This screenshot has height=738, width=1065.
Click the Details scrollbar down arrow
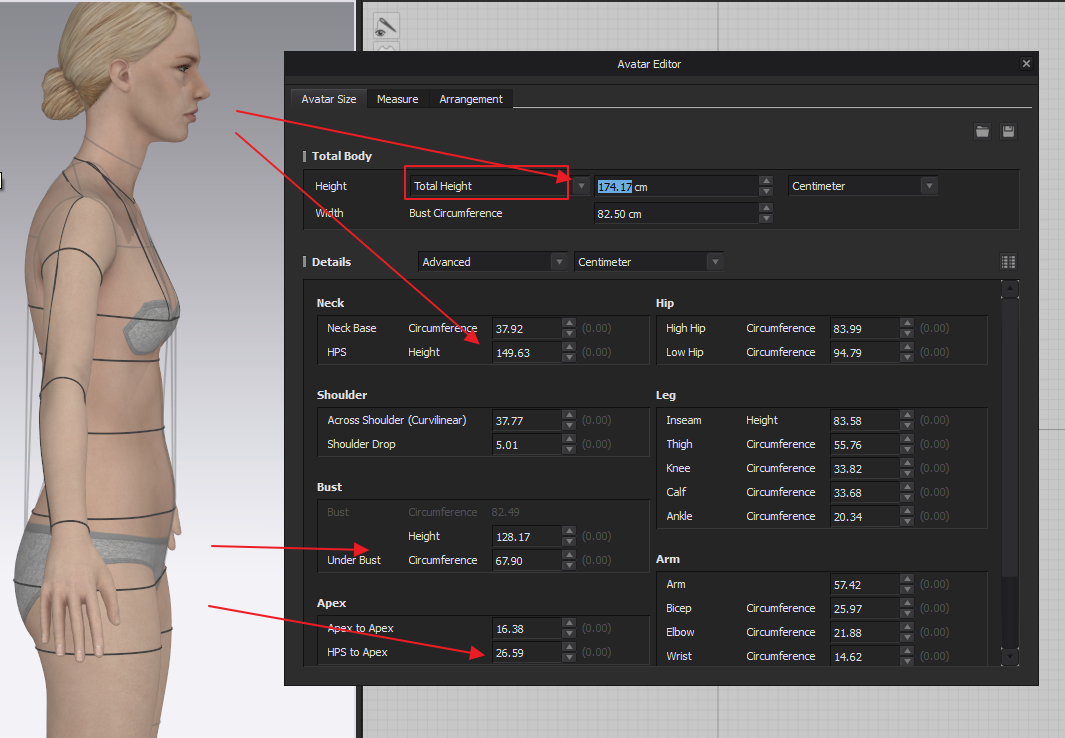[x=1010, y=657]
